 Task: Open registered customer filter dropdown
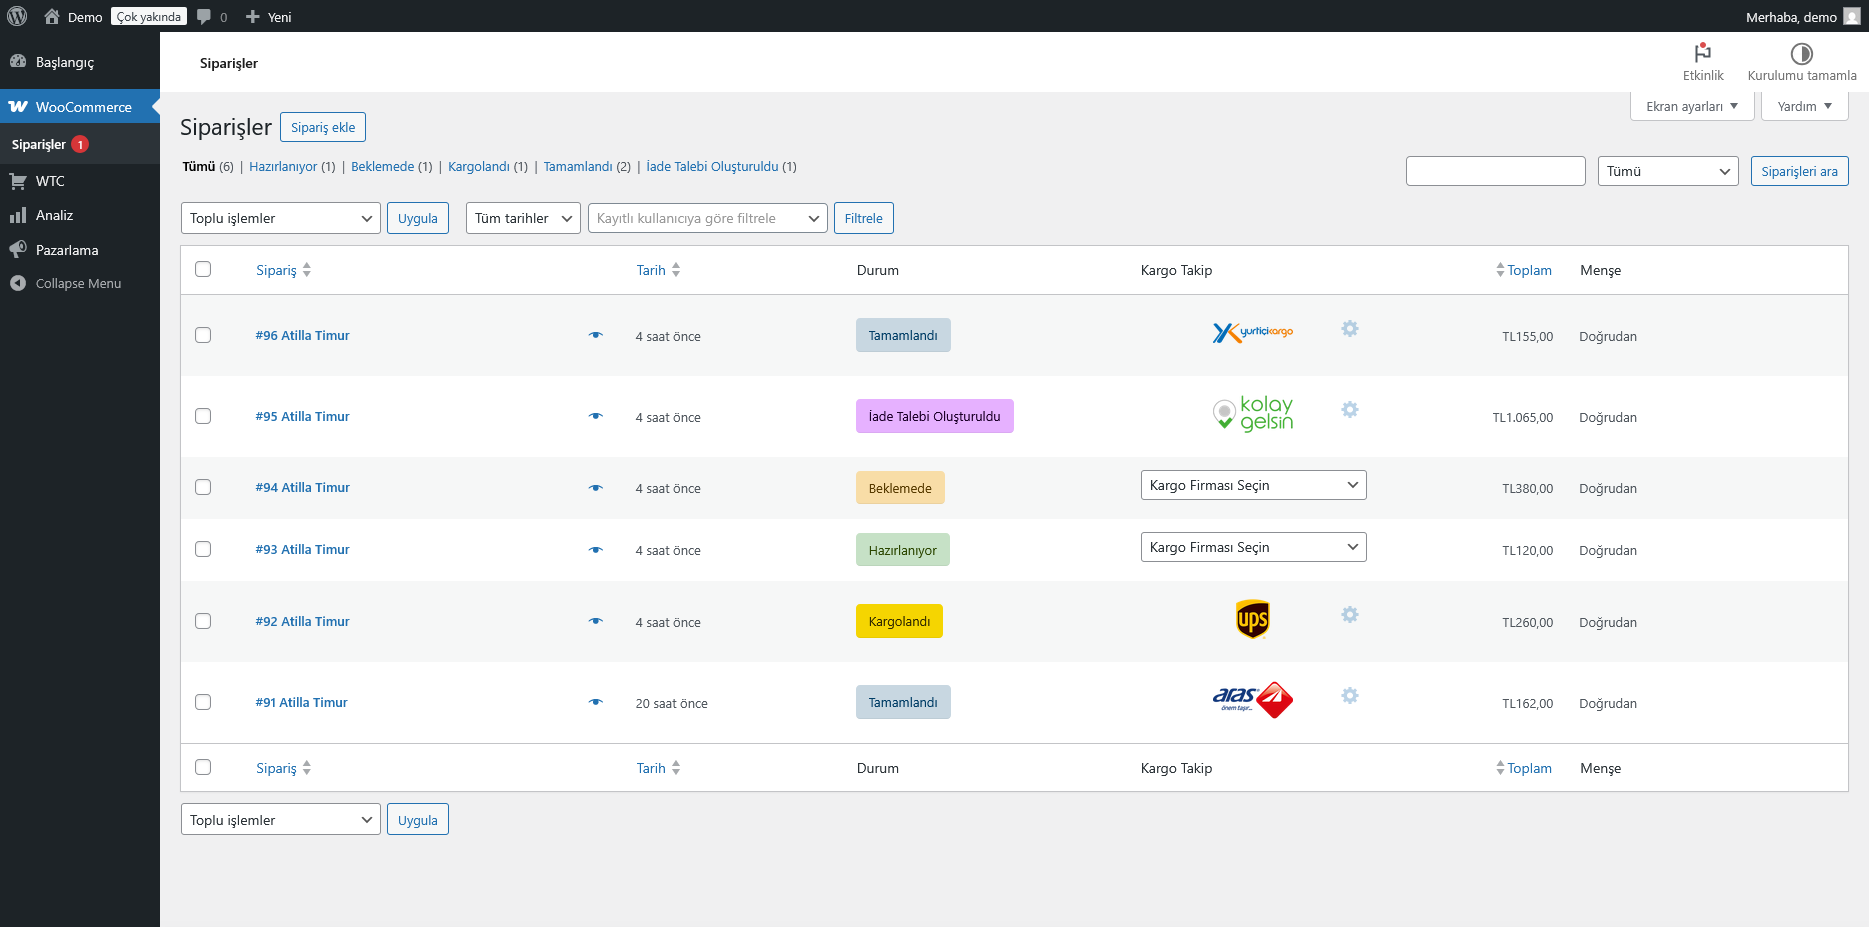pos(708,218)
